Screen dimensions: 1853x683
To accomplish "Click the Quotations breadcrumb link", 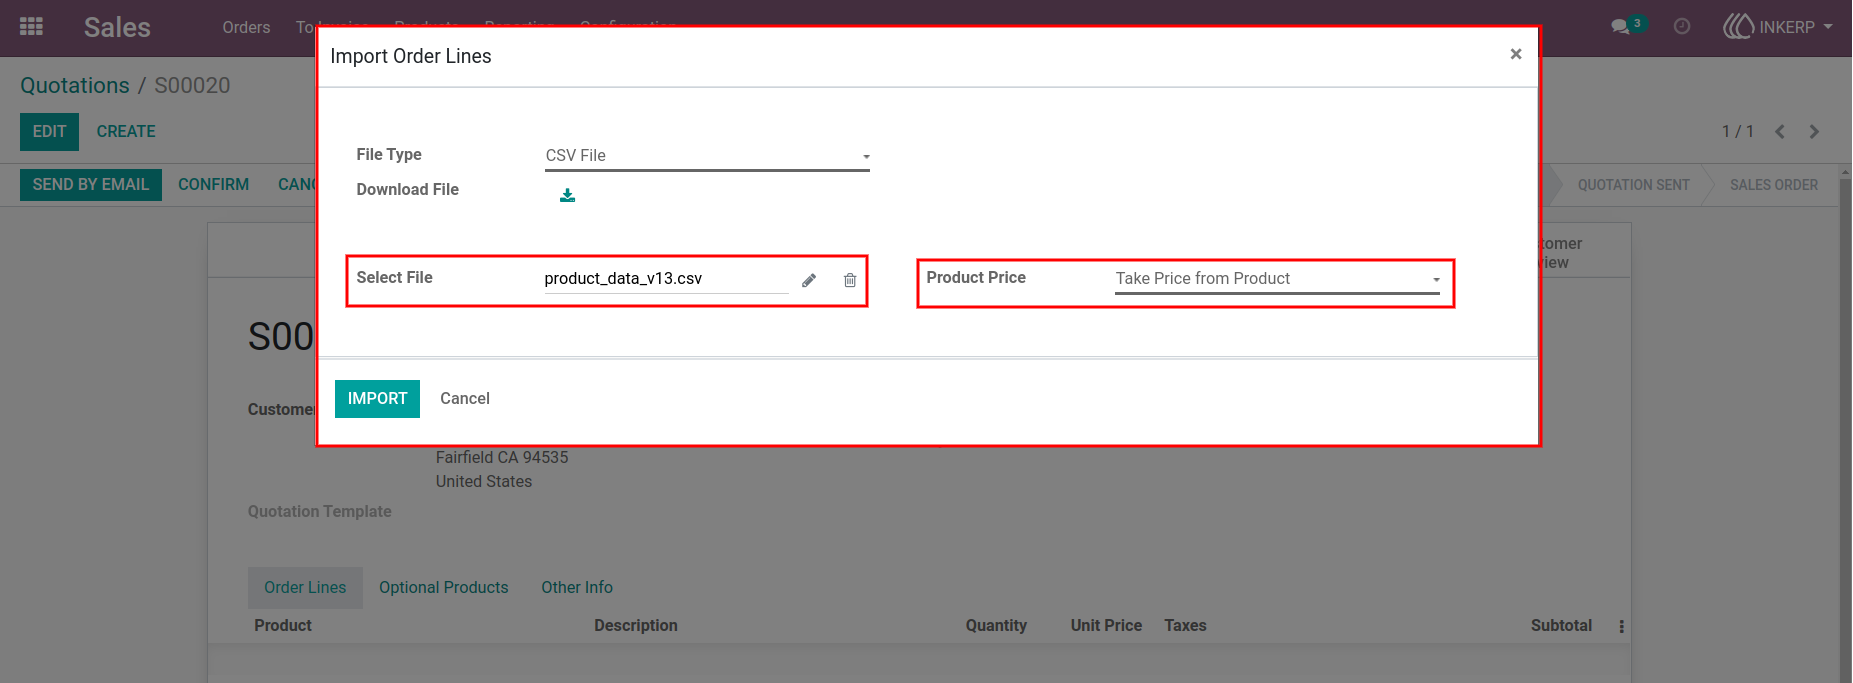I will pos(75,86).
